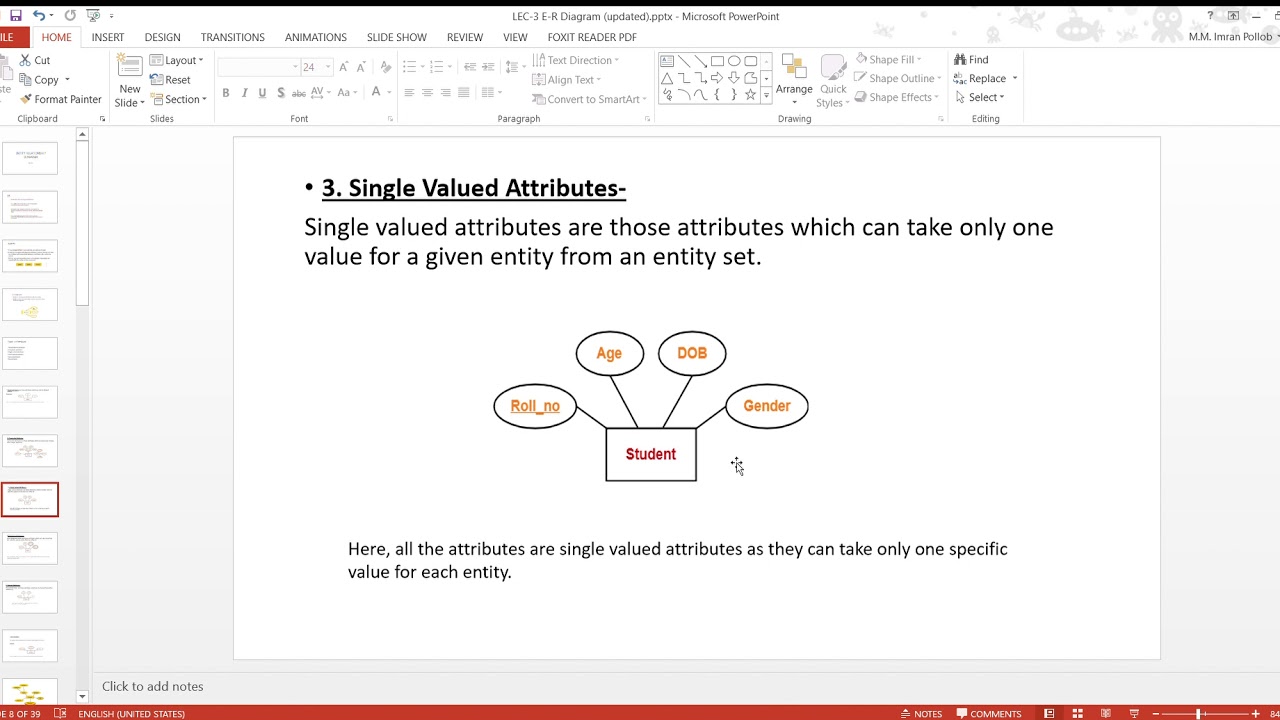Screen dimensions: 1280x720
Task: Open the font size dropdown
Action: (327, 67)
